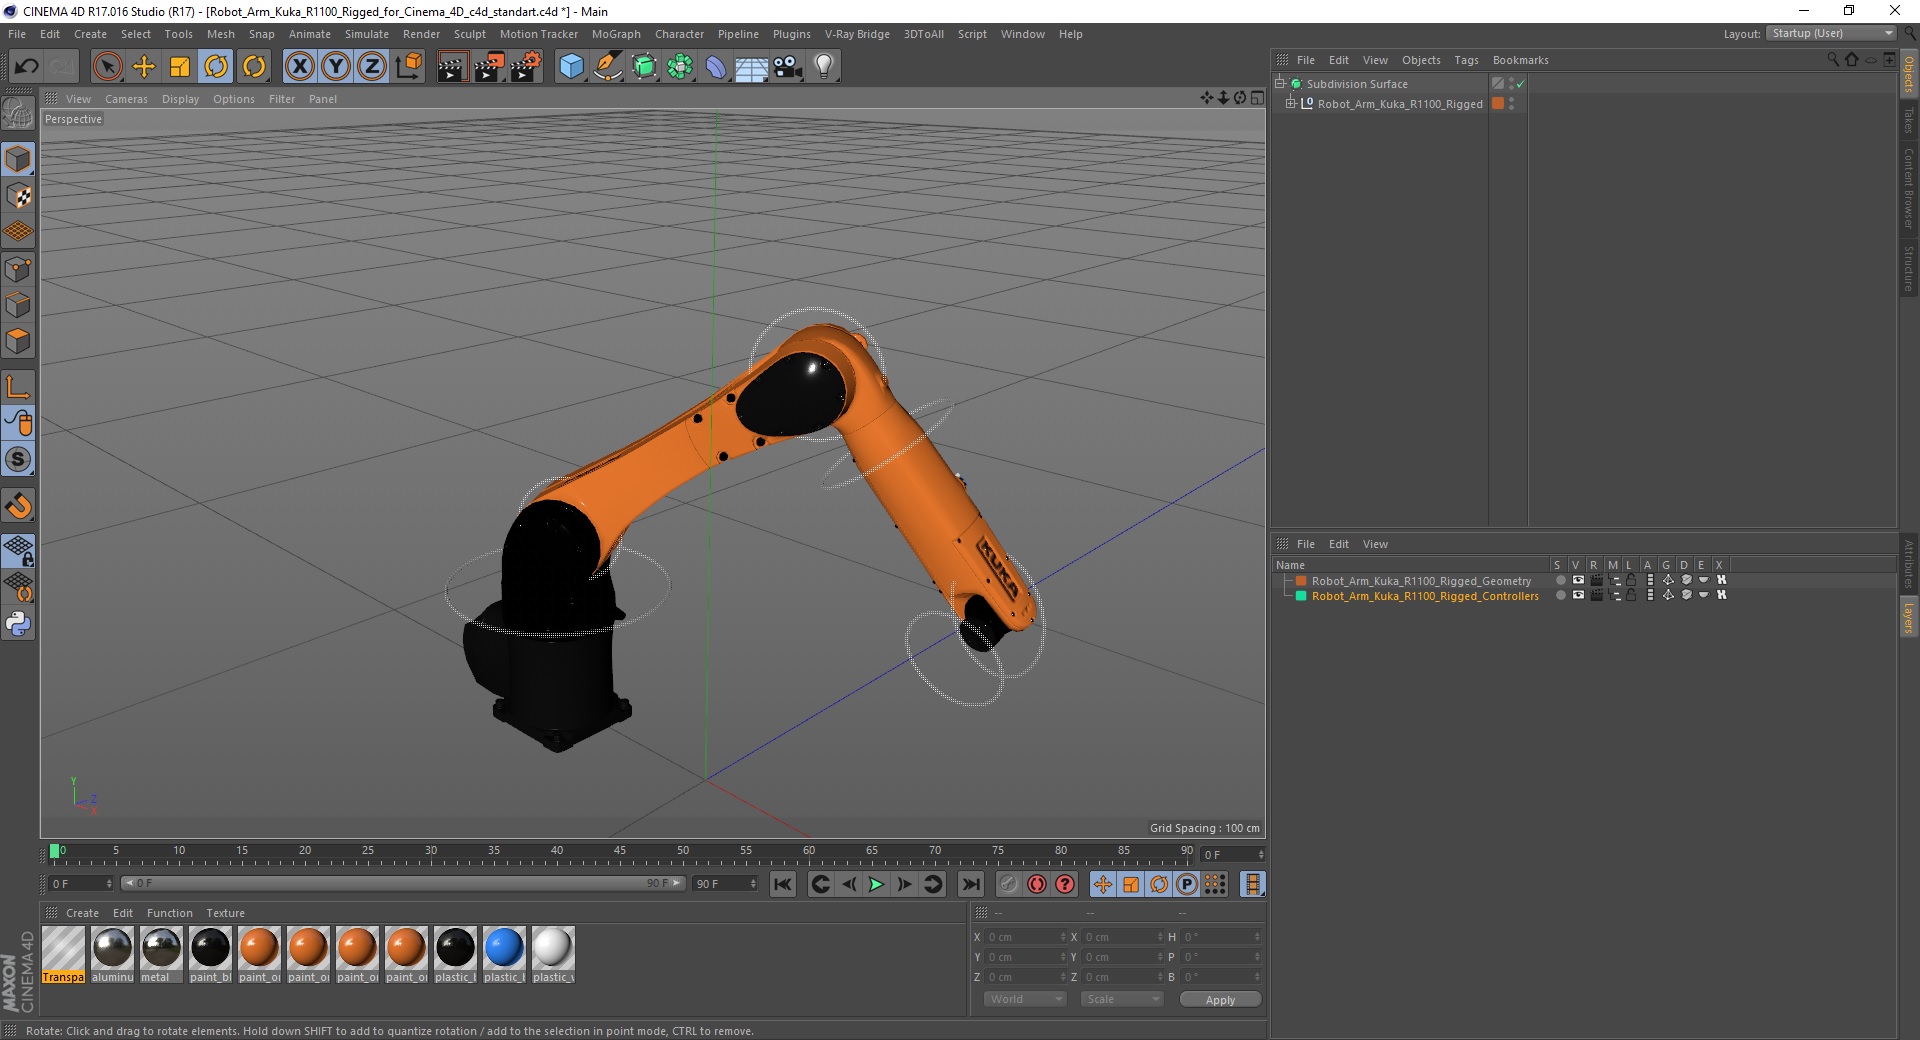The image size is (1920, 1040).
Task: Open the floor environment objects icon
Action: (752, 67)
